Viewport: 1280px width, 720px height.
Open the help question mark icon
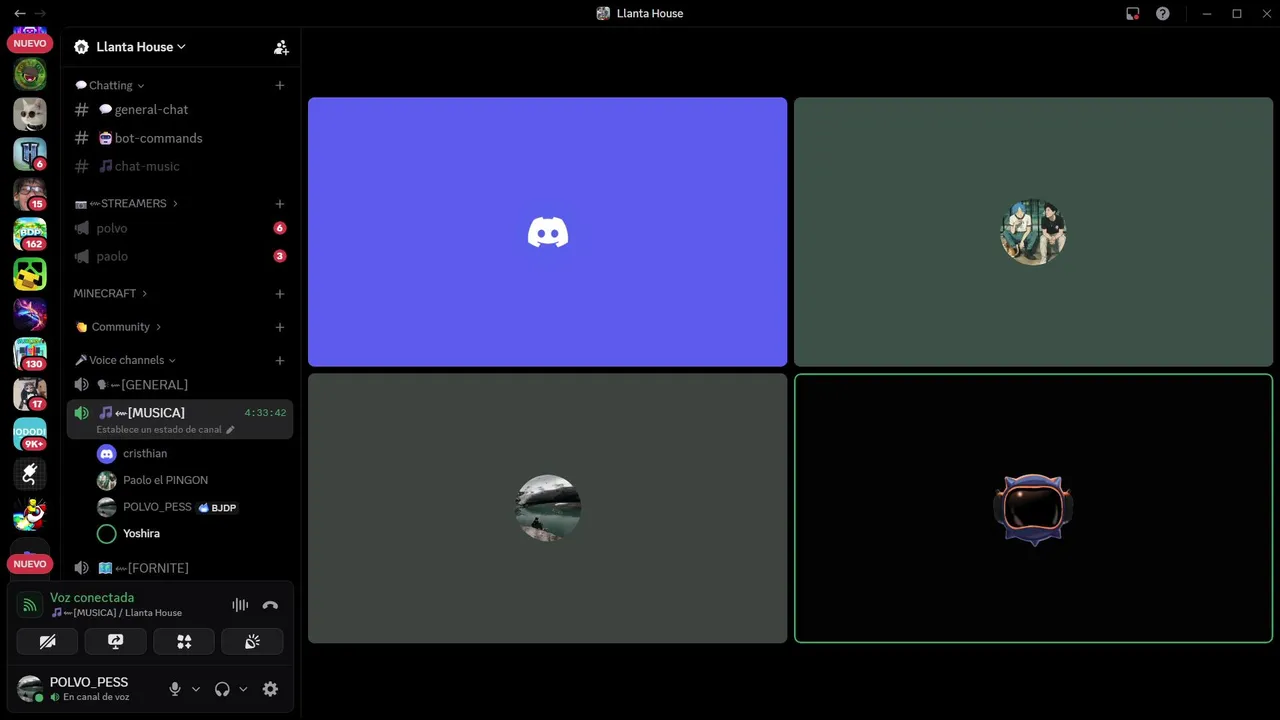(x=1162, y=14)
